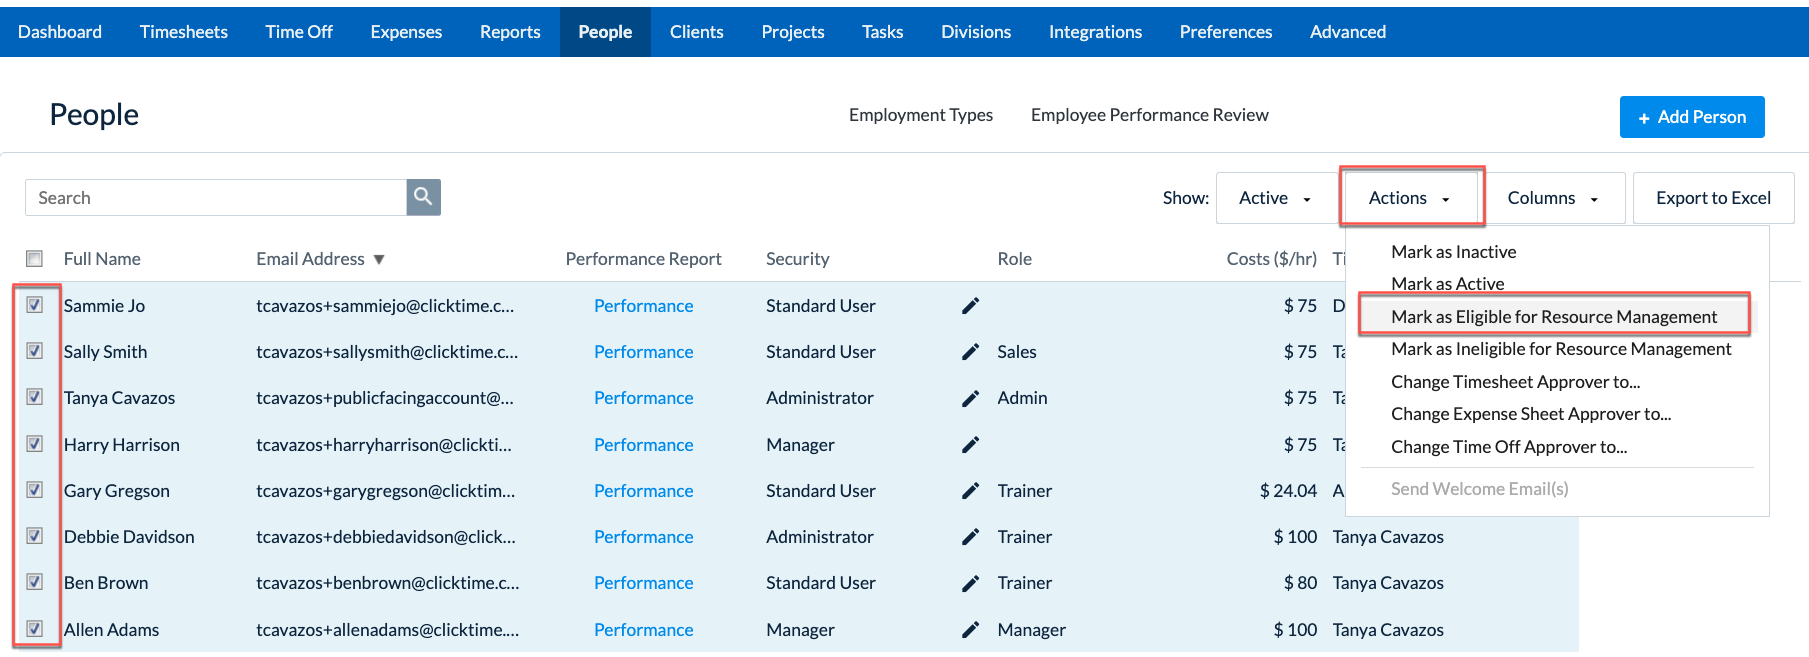Image resolution: width=1809 pixels, height=657 pixels.
Task: Go to the Projects tab
Action: coord(793,32)
